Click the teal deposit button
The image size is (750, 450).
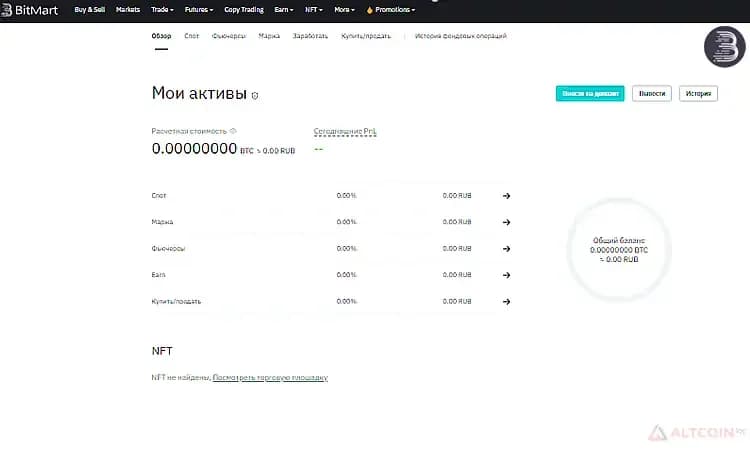click(590, 93)
